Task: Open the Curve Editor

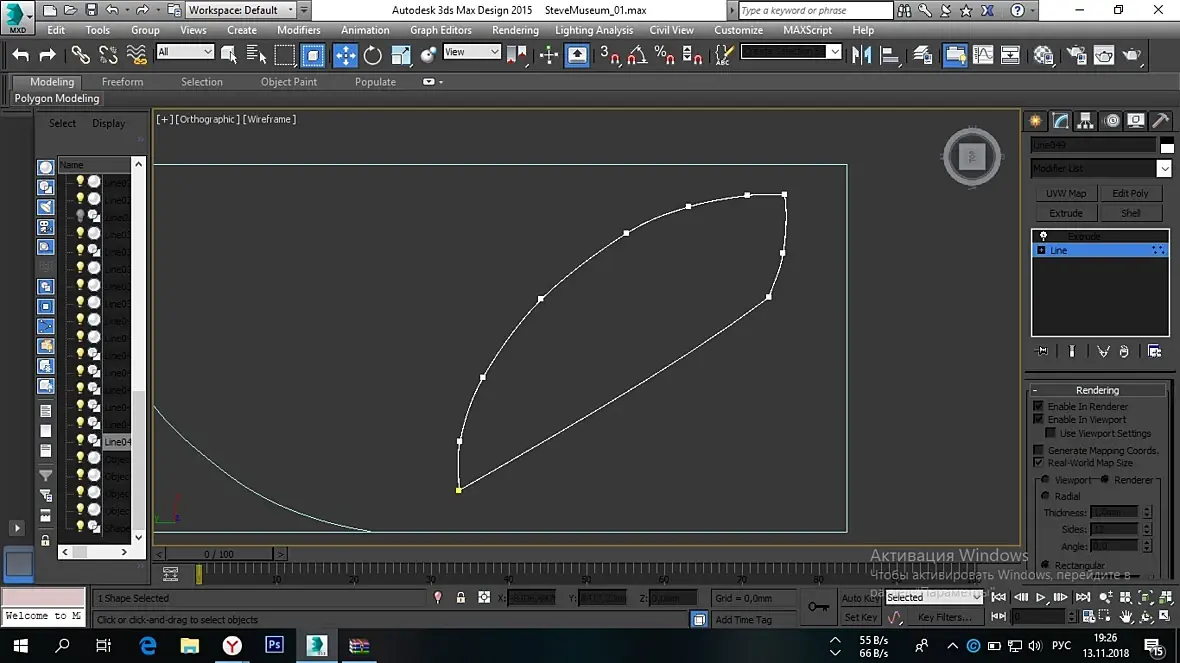Action: coord(983,55)
